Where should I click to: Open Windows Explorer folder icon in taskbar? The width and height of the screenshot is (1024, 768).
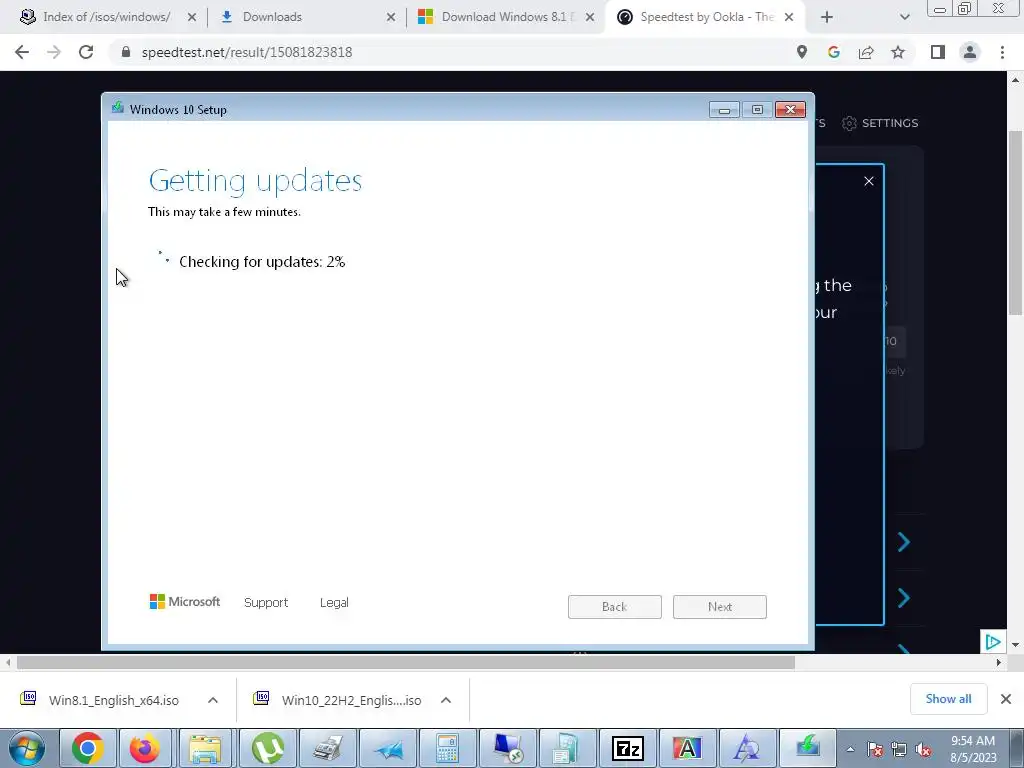[x=205, y=748]
